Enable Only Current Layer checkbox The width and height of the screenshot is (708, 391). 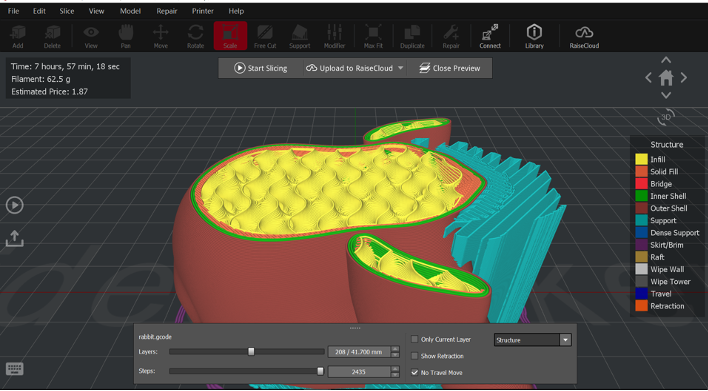pos(415,339)
